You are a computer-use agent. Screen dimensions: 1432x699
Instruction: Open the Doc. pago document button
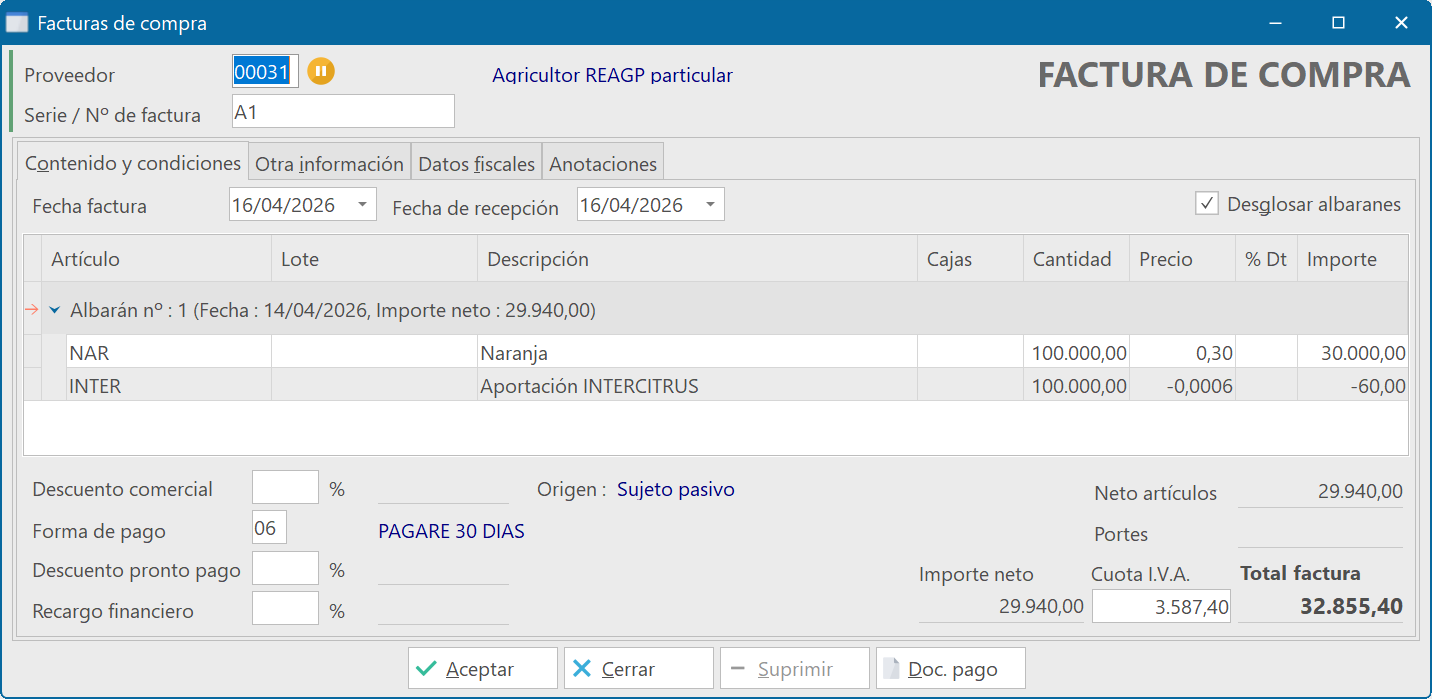(950, 669)
